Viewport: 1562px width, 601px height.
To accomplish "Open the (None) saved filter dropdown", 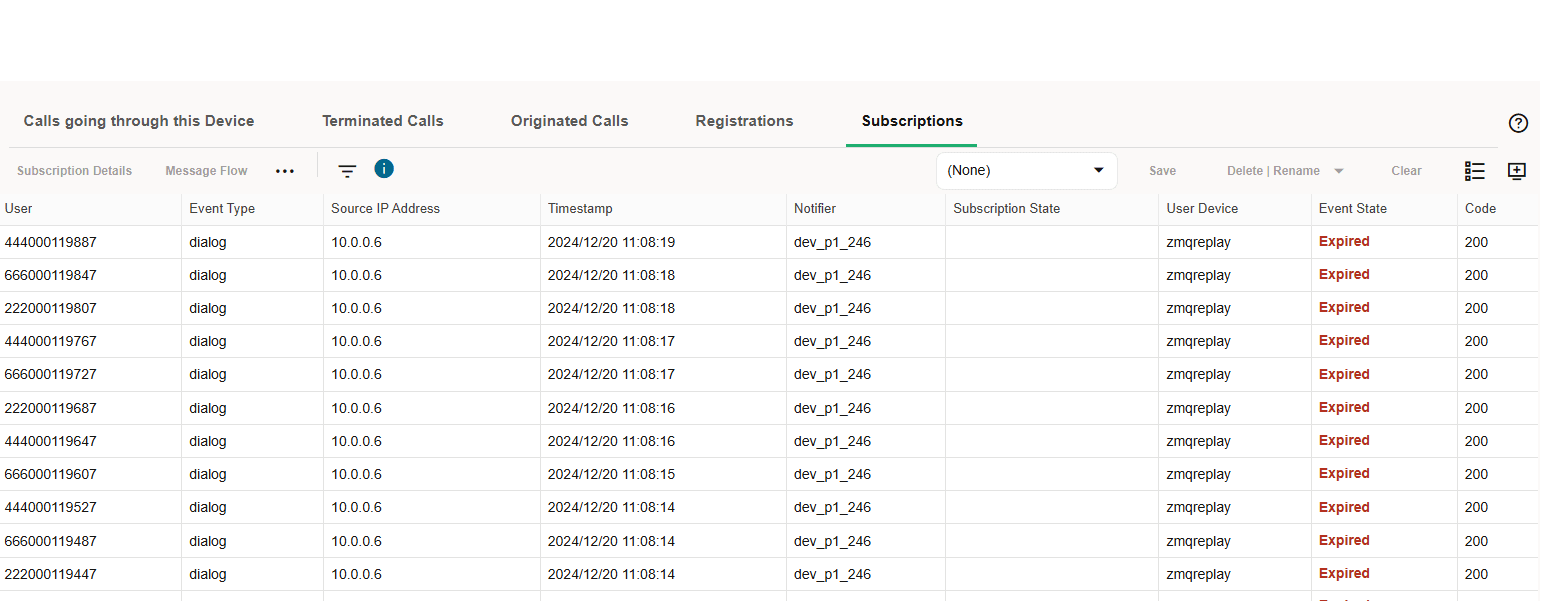I will click(1026, 170).
